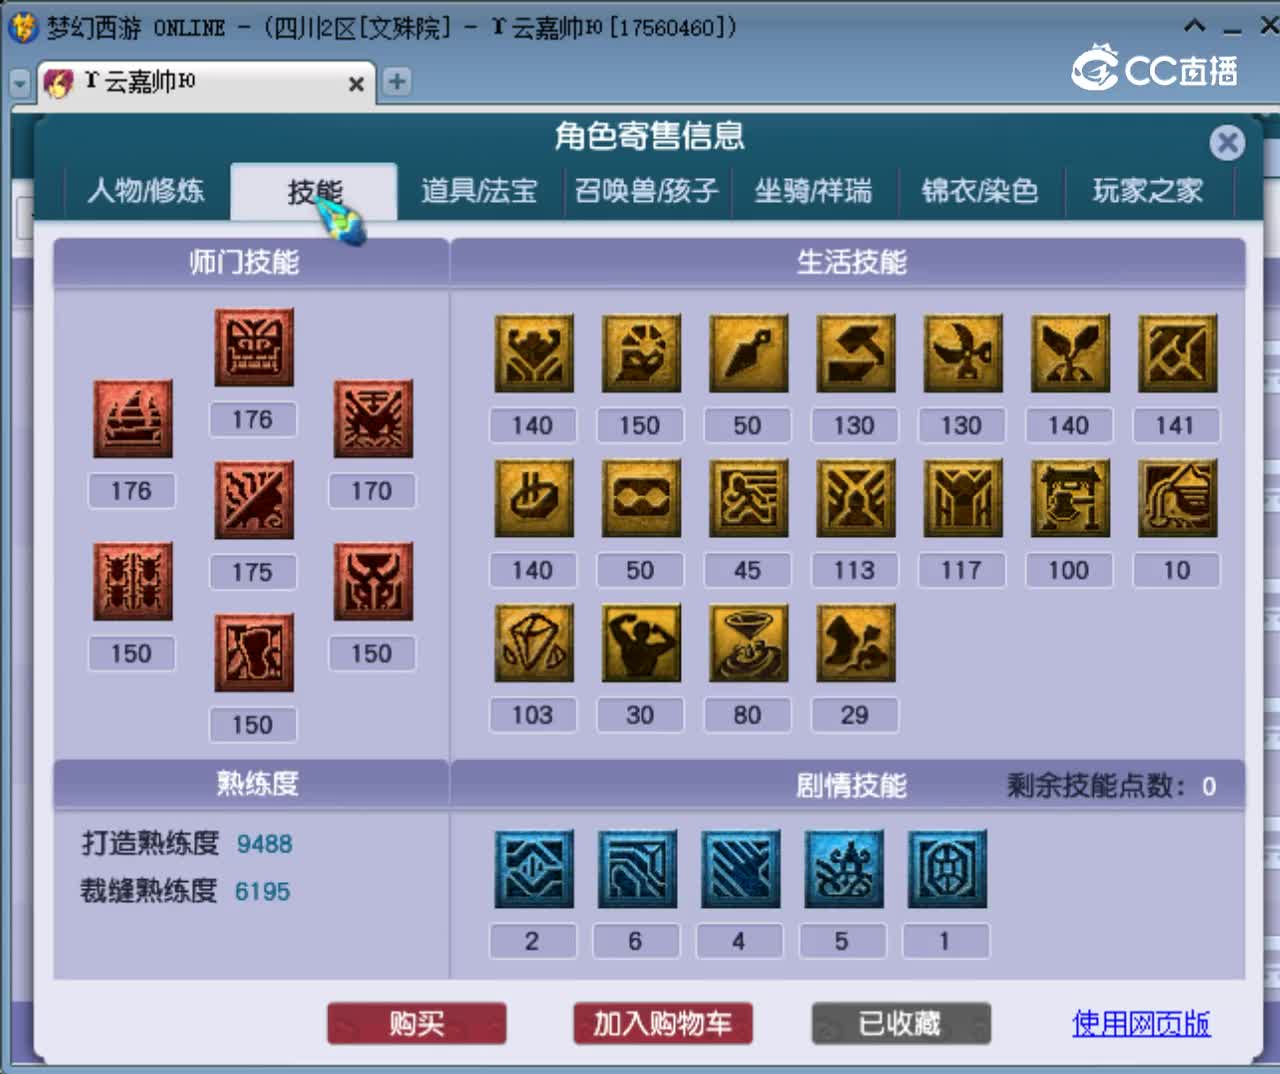The height and width of the screenshot is (1074, 1280).
Task: Select the life skill icon above level 113
Action: pyautogui.click(x=856, y=498)
